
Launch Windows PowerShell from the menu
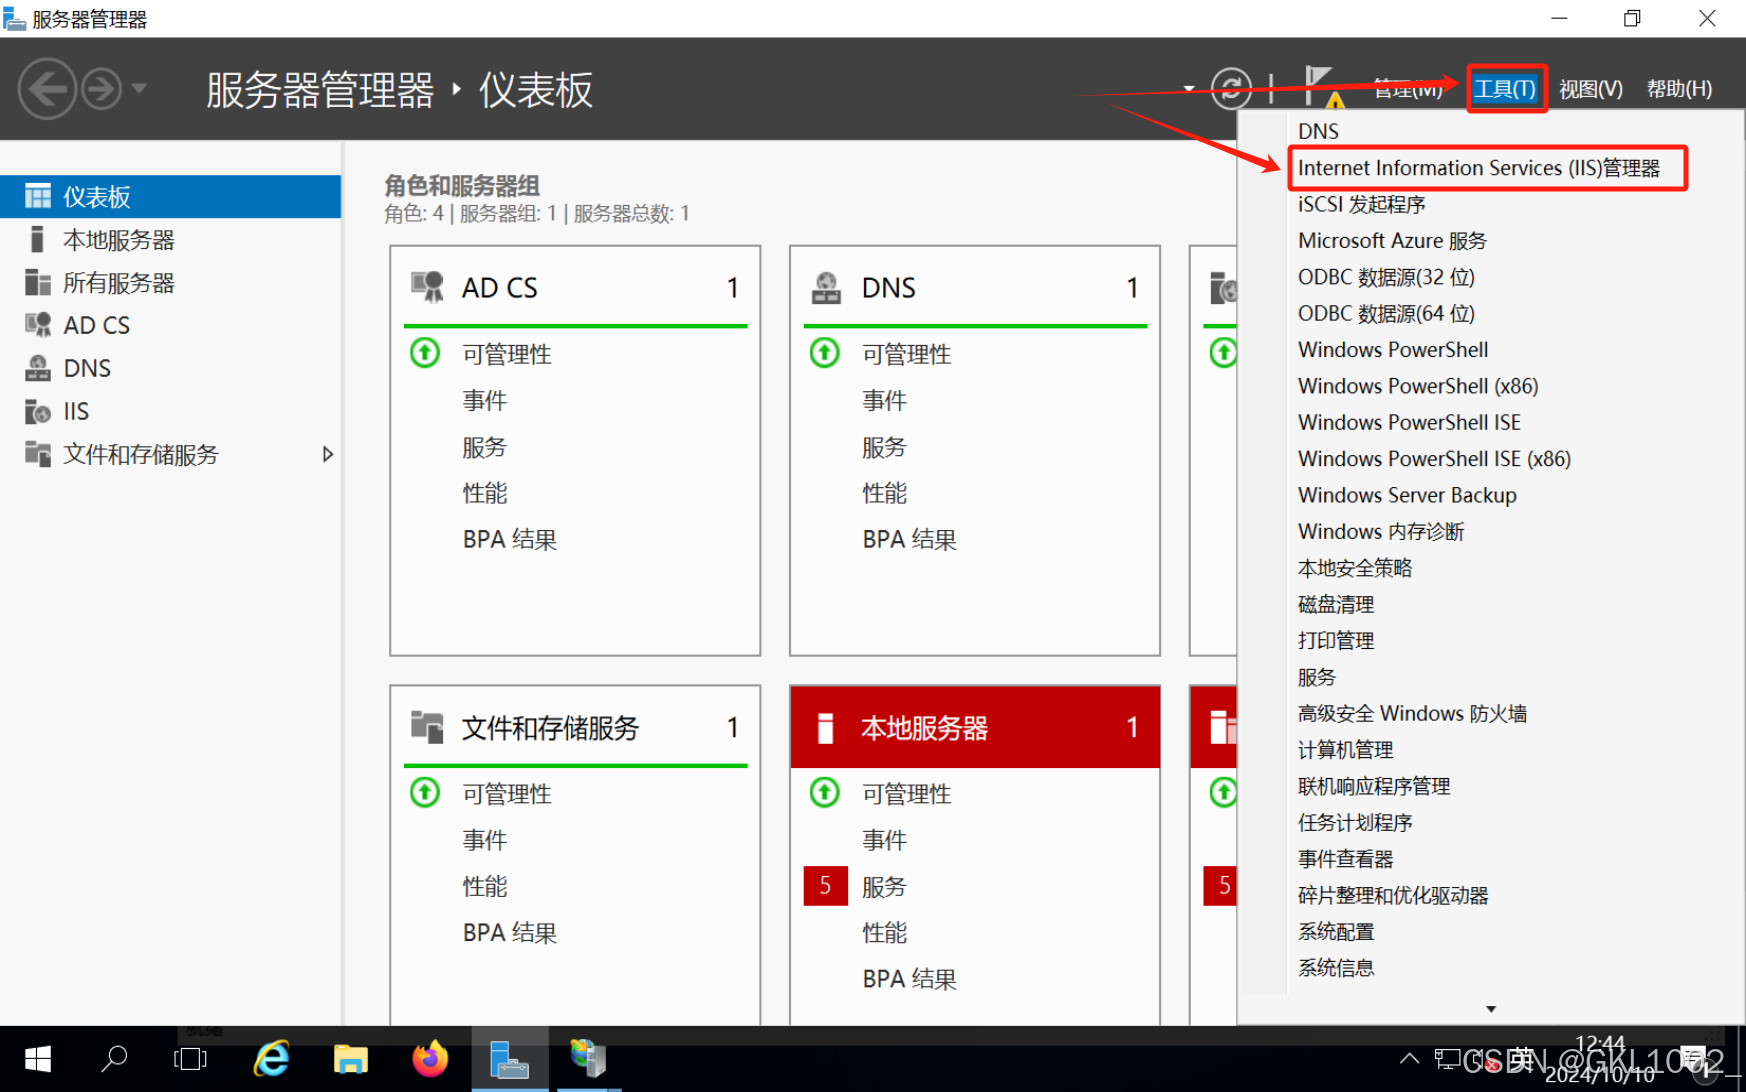pyautogui.click(x=1393, y=350)
